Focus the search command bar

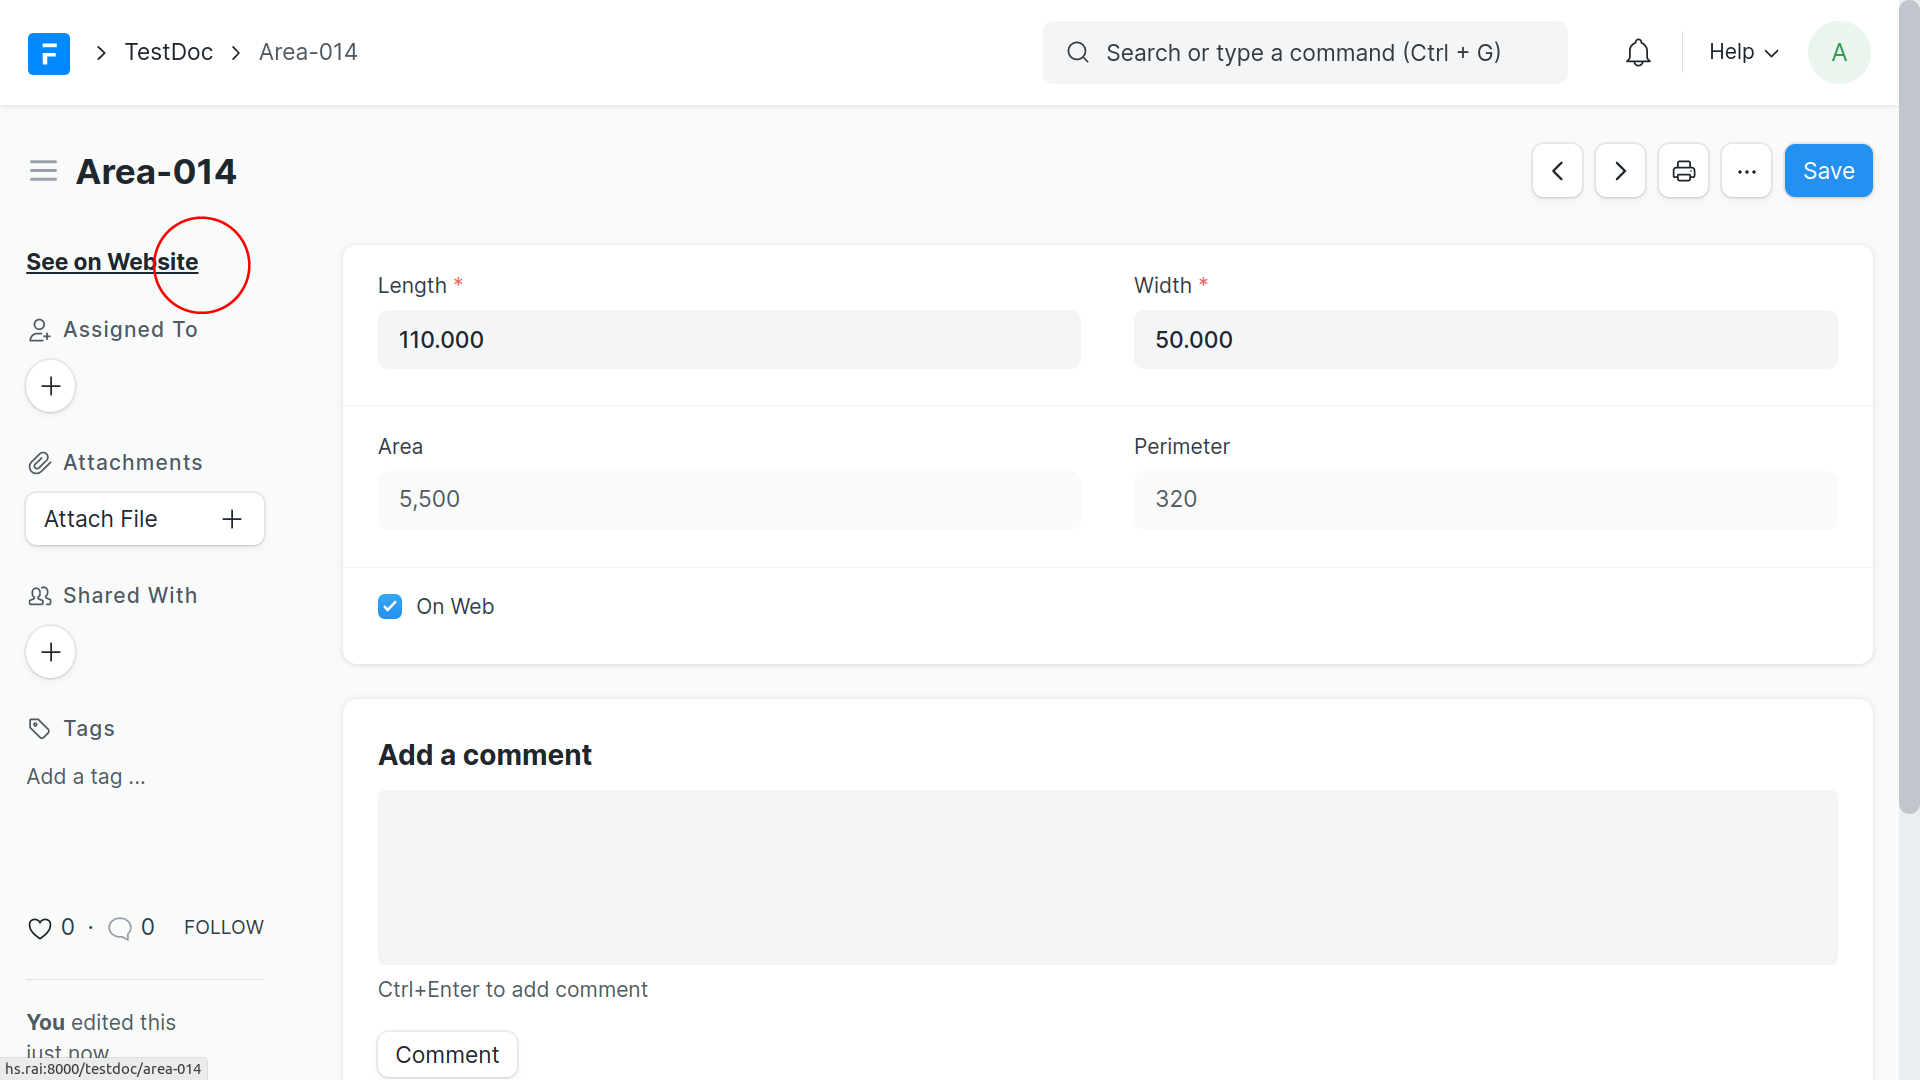coord(1303,53)
